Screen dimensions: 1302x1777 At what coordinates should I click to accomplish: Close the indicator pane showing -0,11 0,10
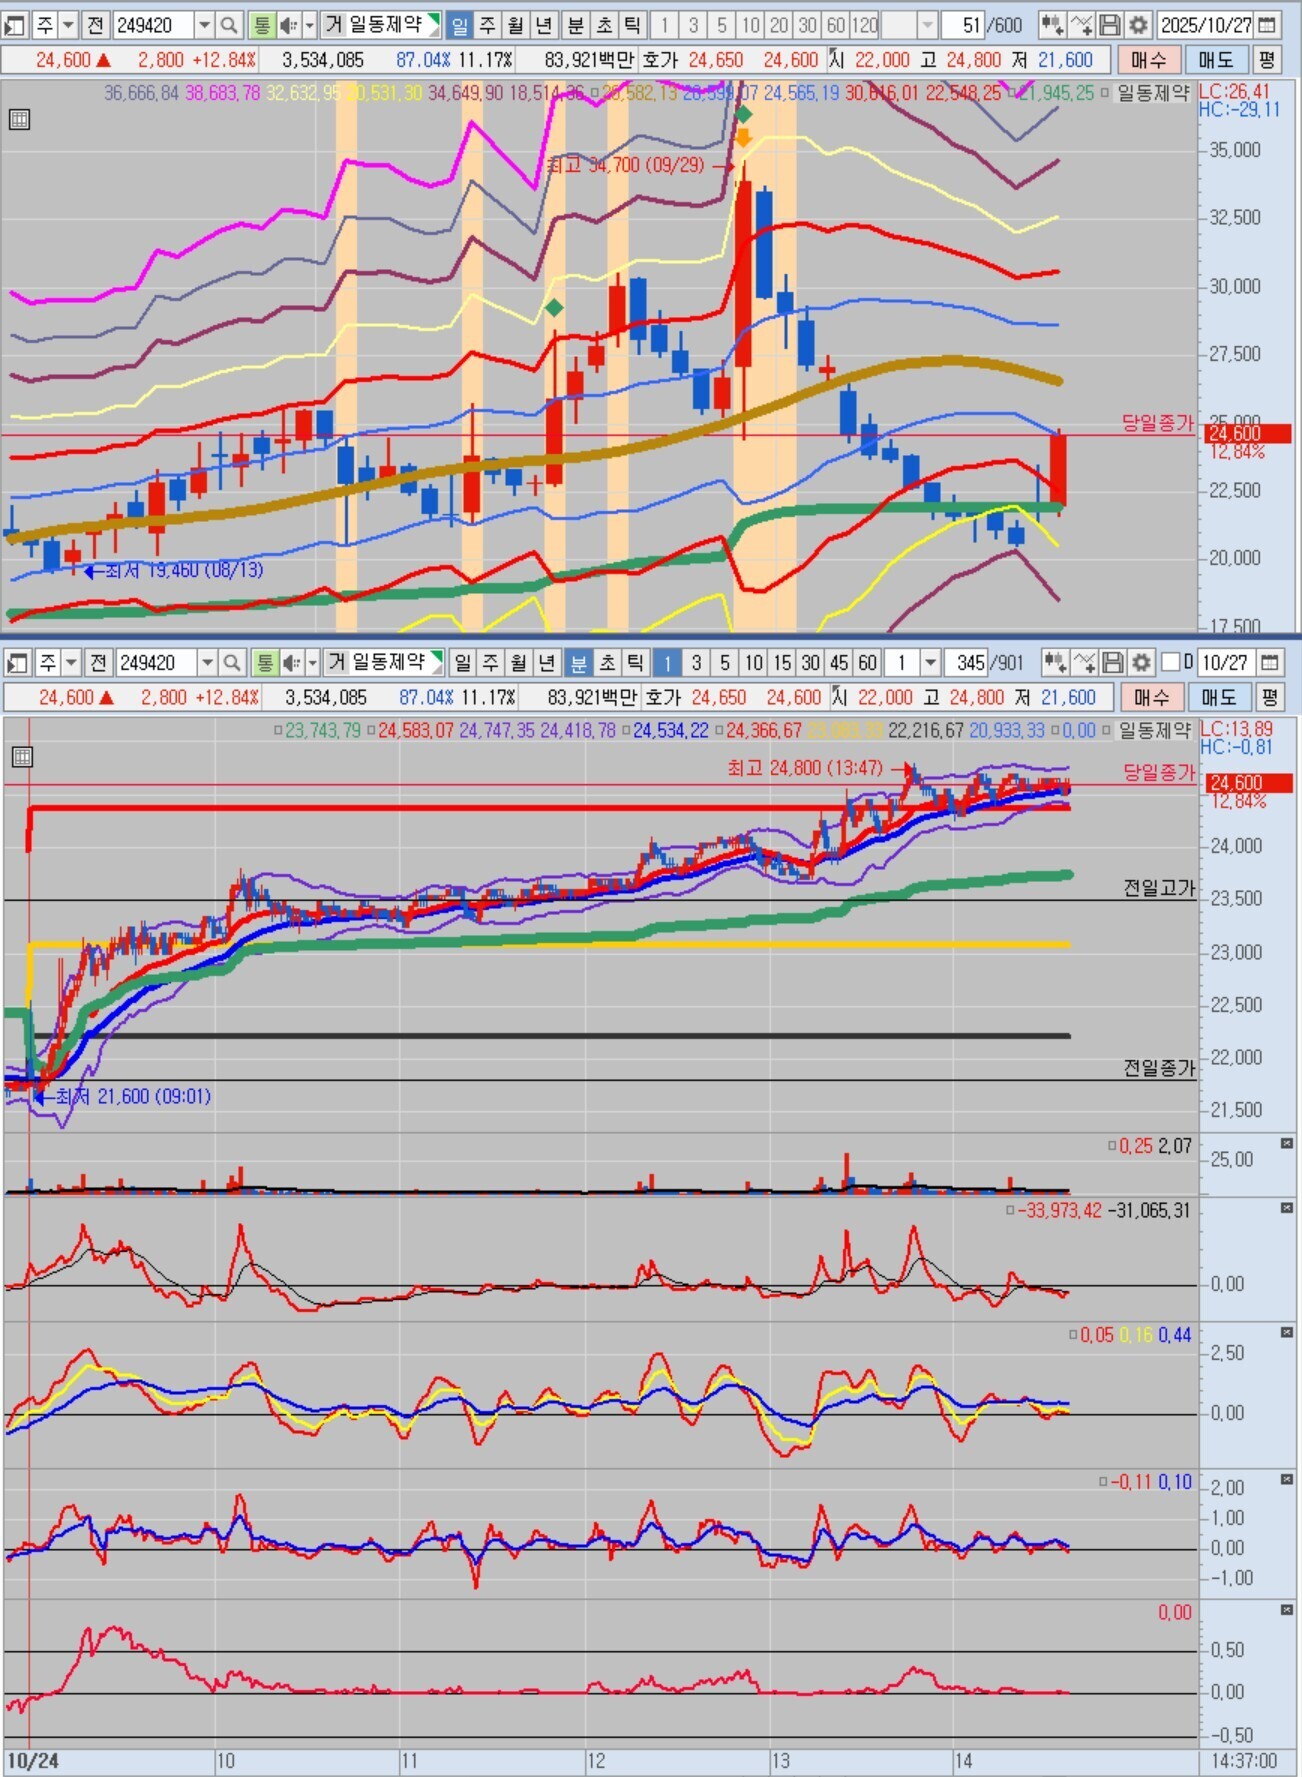[1287, 1479]
